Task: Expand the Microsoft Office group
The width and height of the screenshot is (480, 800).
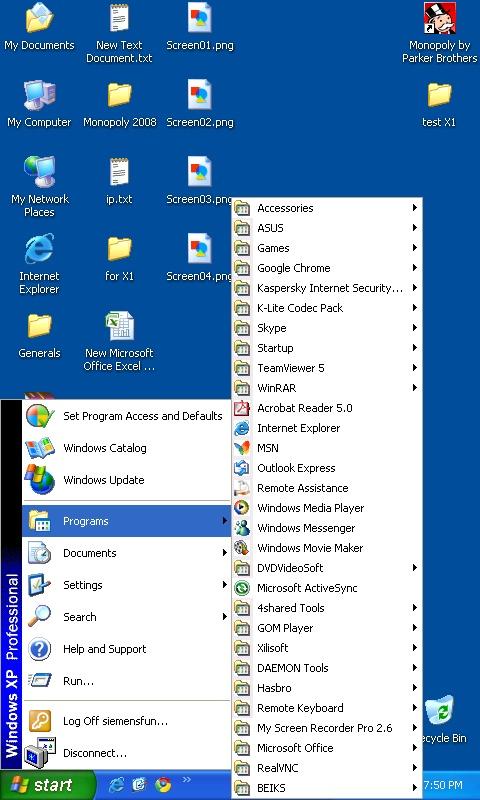Action: [327, 748]
